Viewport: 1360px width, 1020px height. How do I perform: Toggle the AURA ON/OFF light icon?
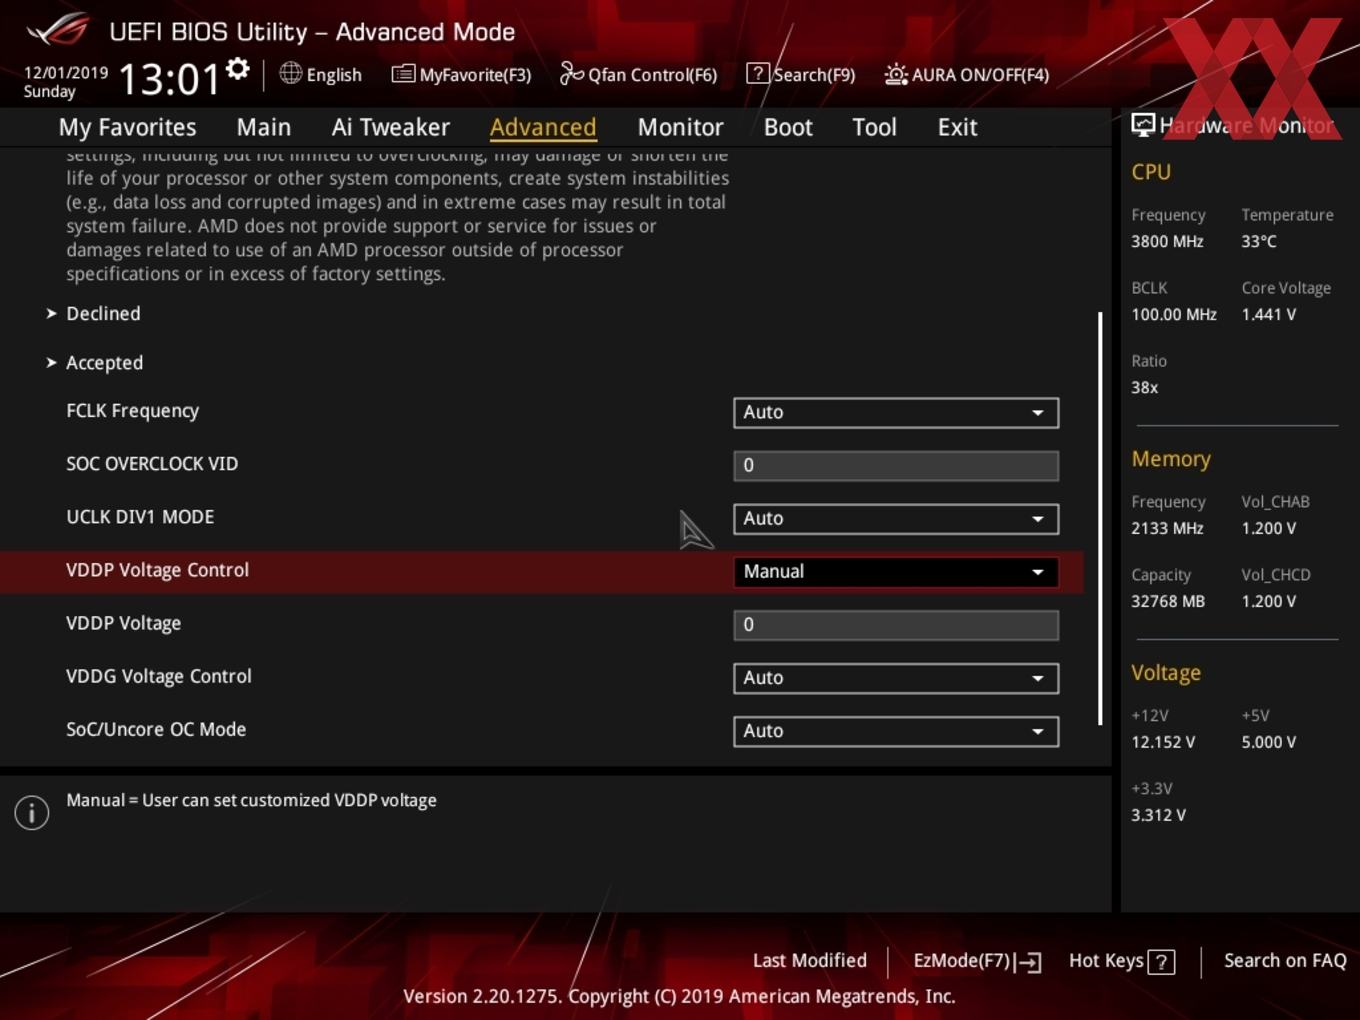(x=896, y=74)
